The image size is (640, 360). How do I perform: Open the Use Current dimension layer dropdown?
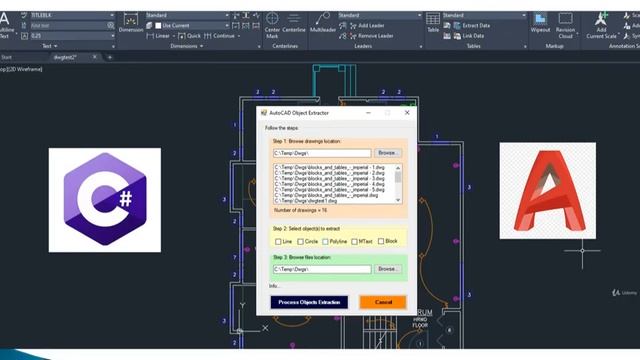pos(227,26)
